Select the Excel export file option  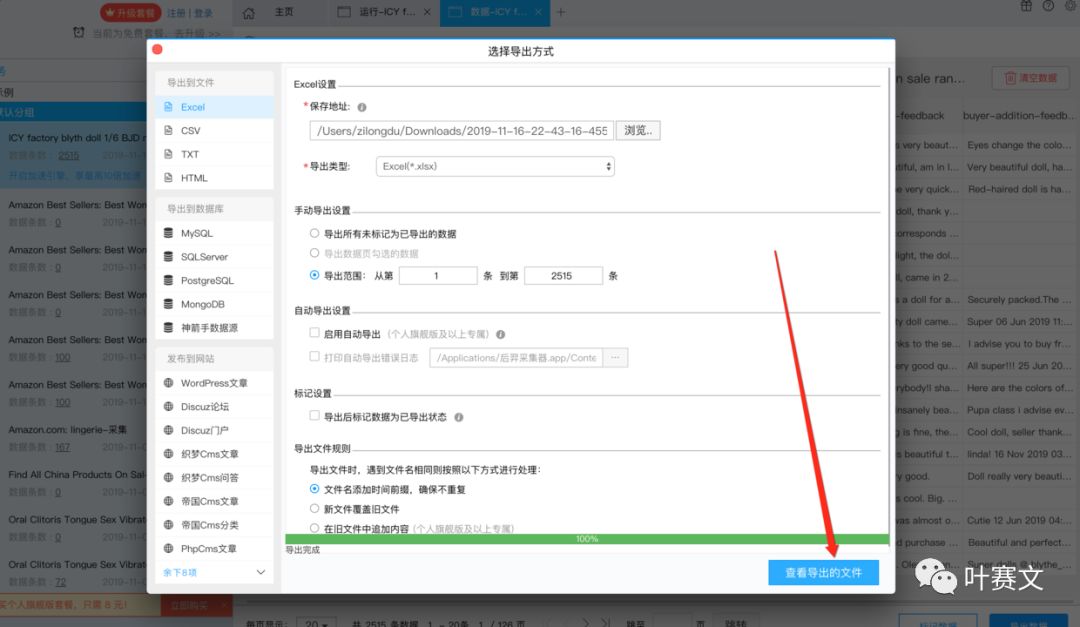coord(192,107)
